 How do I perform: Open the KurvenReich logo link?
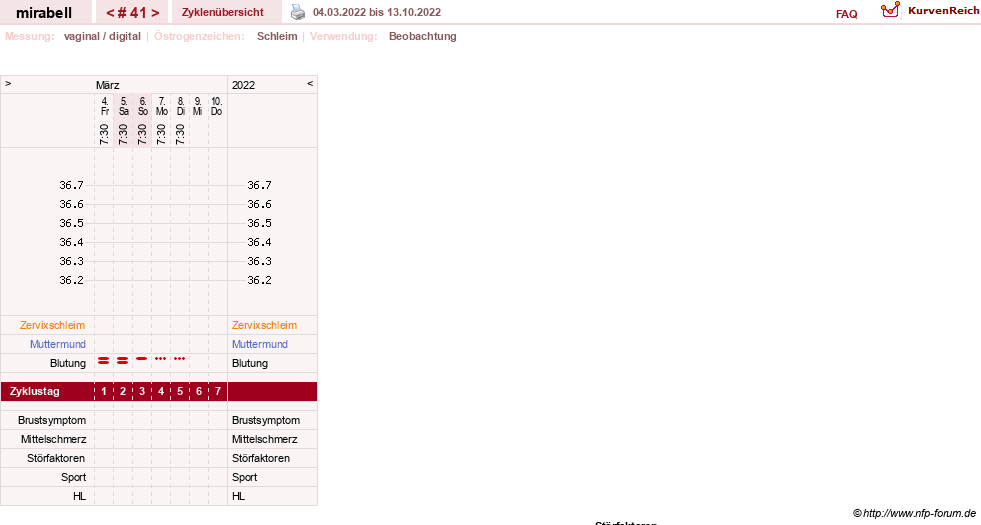tap(930, 11)
